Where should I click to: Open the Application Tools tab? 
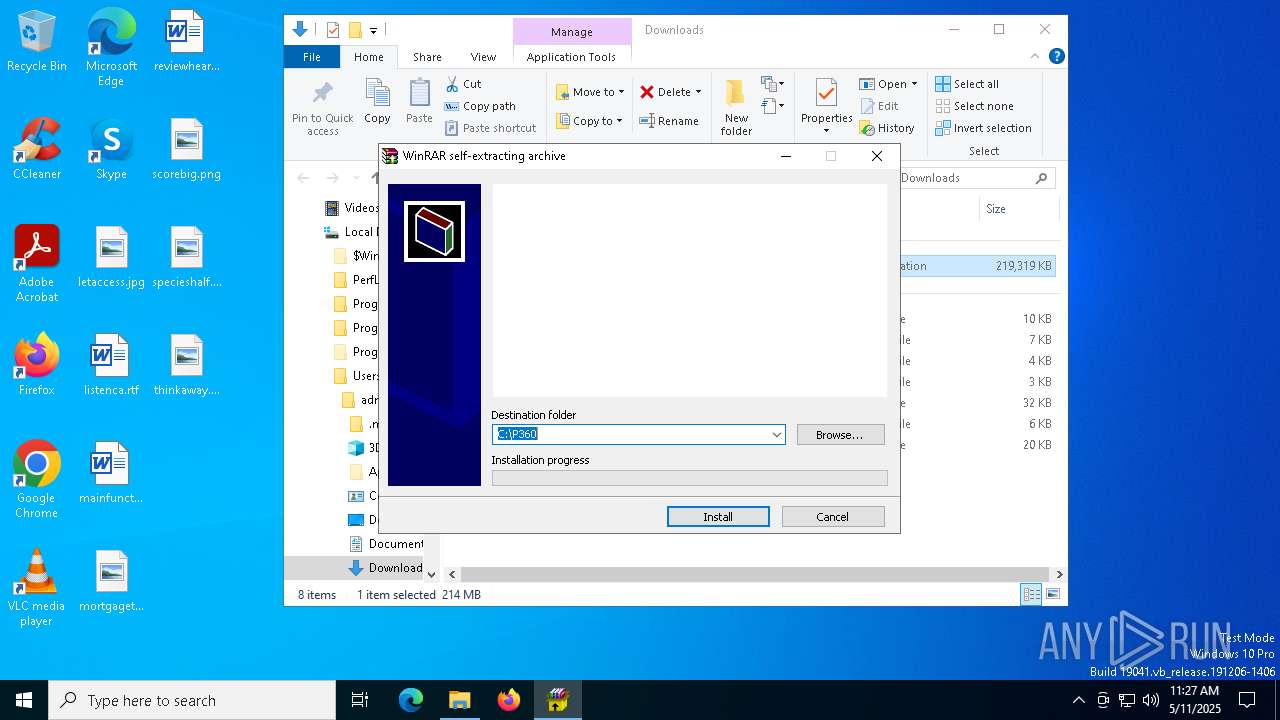tap(571, 57)
